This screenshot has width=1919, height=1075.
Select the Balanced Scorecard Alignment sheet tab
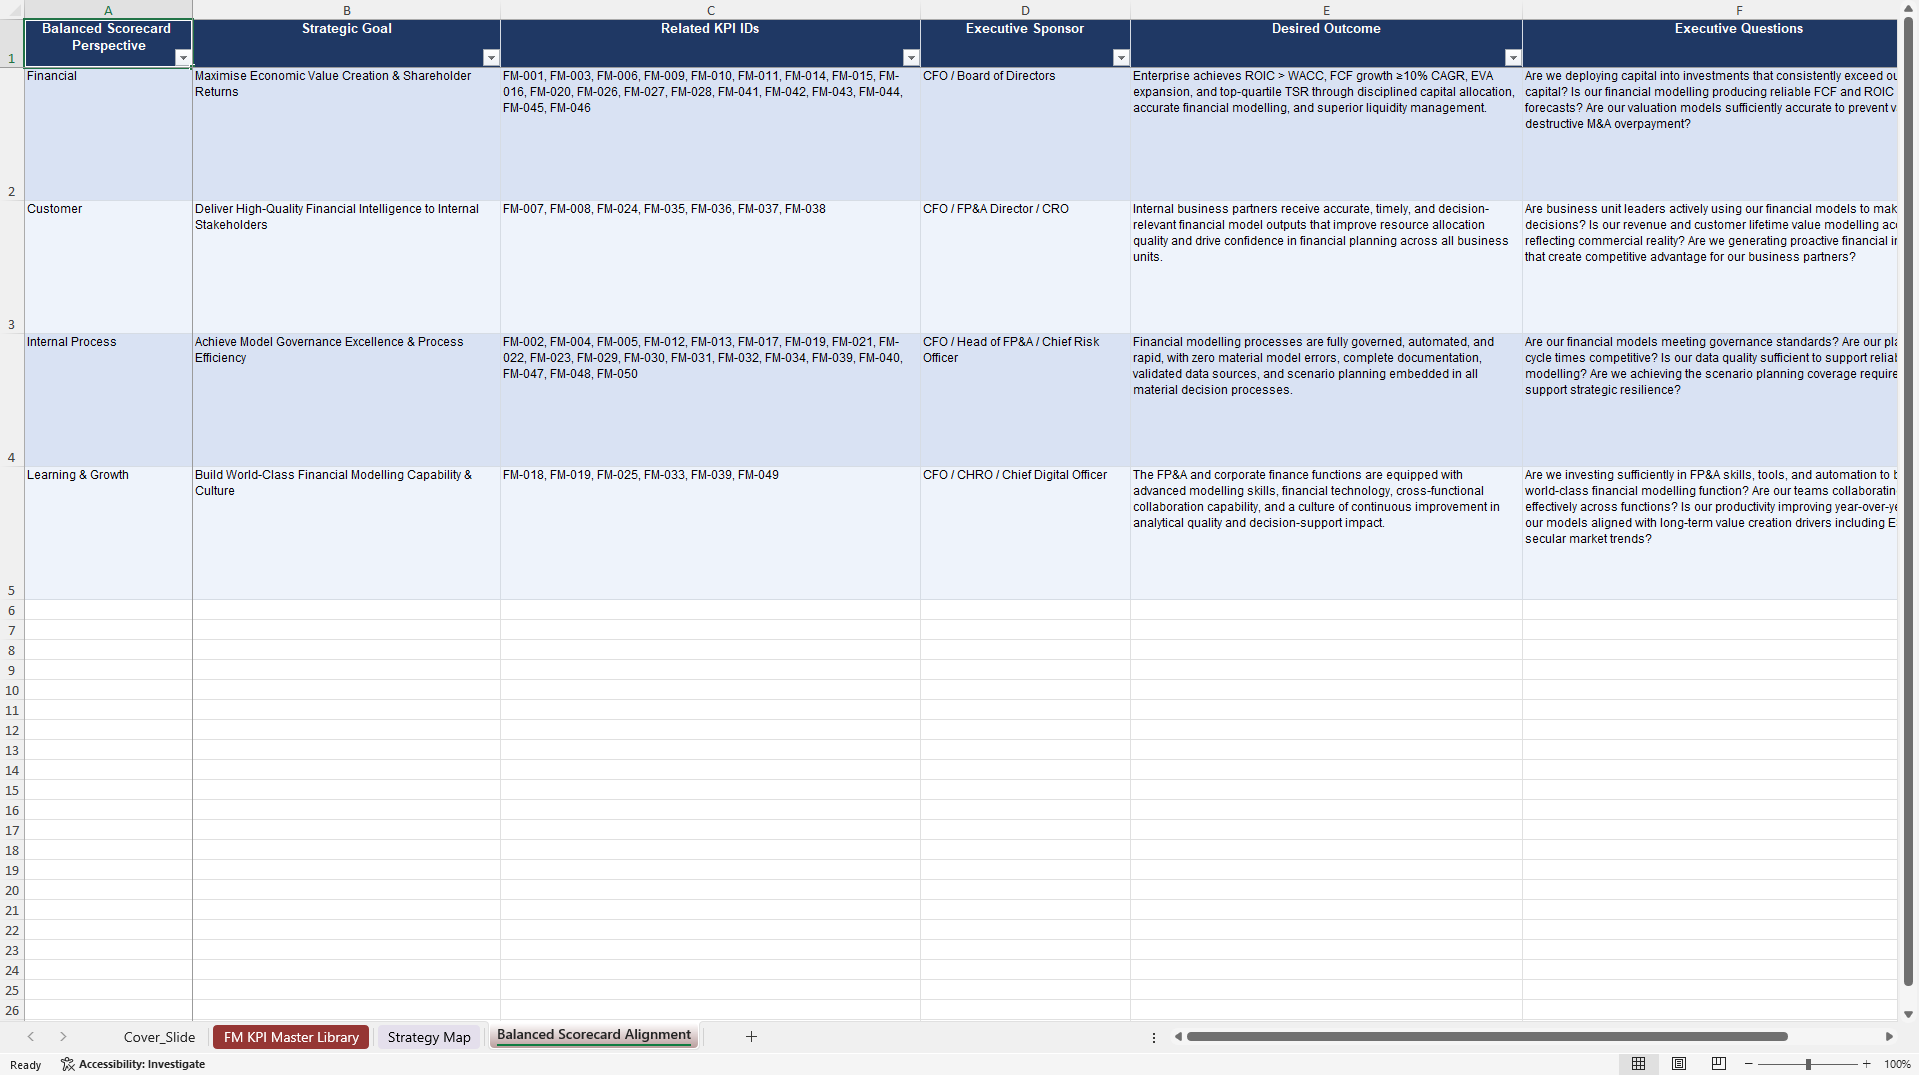click(x=594, y=1035)
